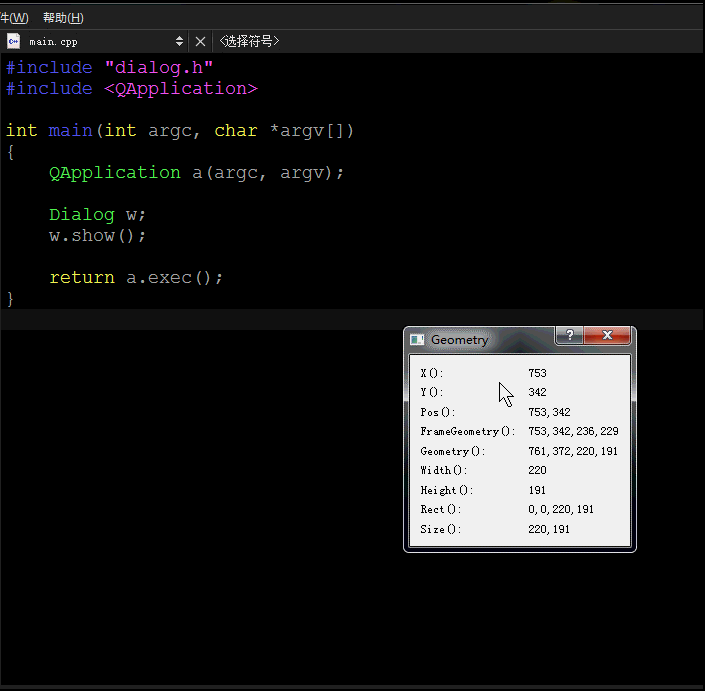Open the partially visible 件(W) menu

coord(14,18)
